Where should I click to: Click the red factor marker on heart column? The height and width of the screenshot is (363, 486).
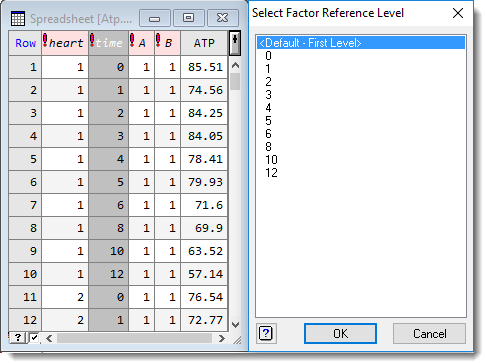tap(45, 40)
